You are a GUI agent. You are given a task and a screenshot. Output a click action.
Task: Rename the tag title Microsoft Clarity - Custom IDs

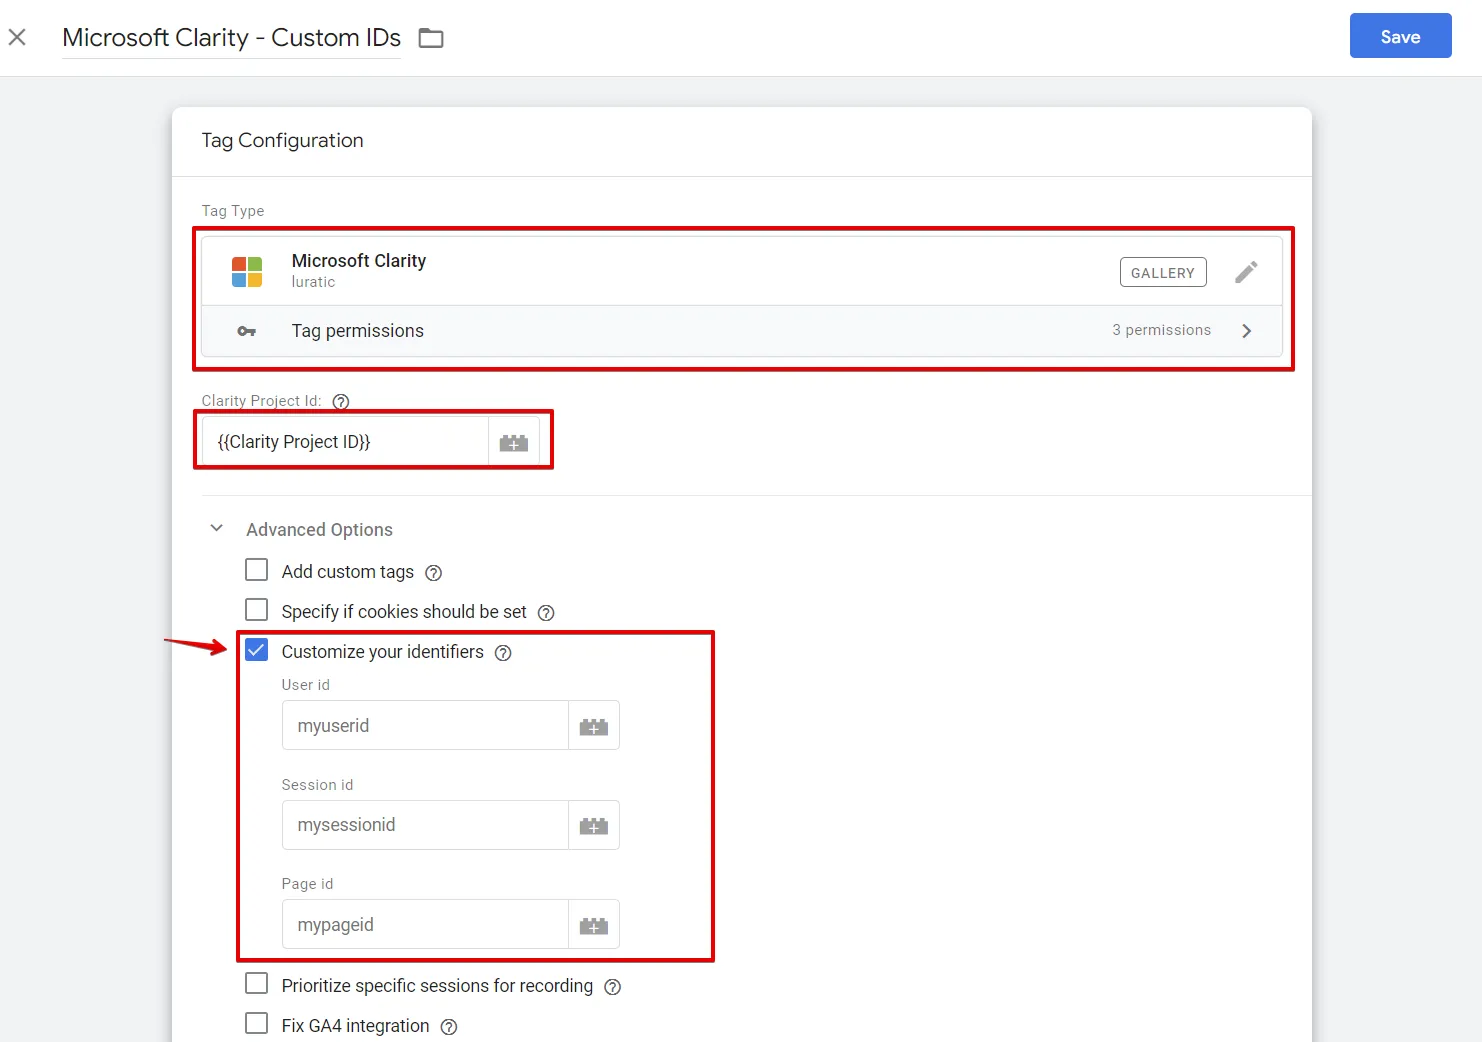click(x=231, y=38)
